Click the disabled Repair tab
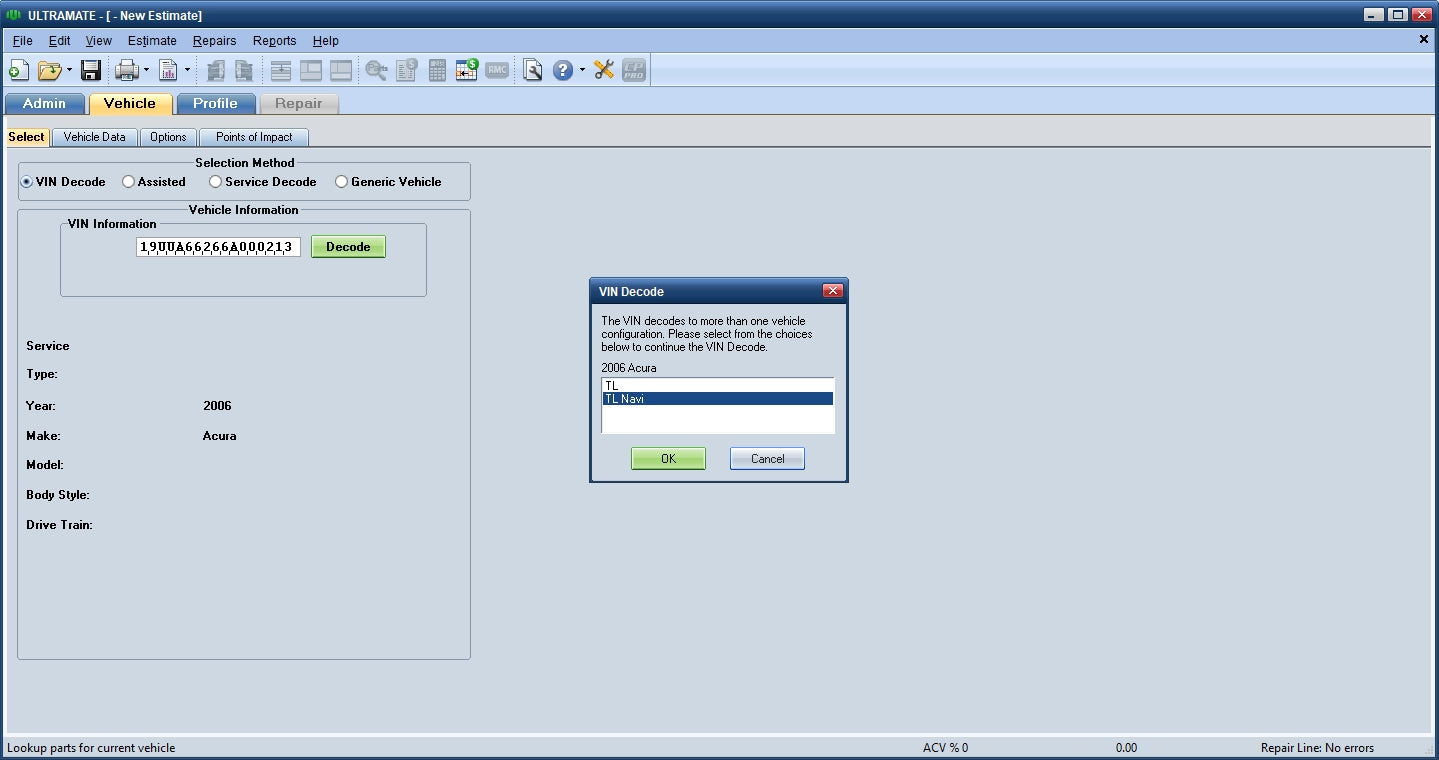 (299, 104)
